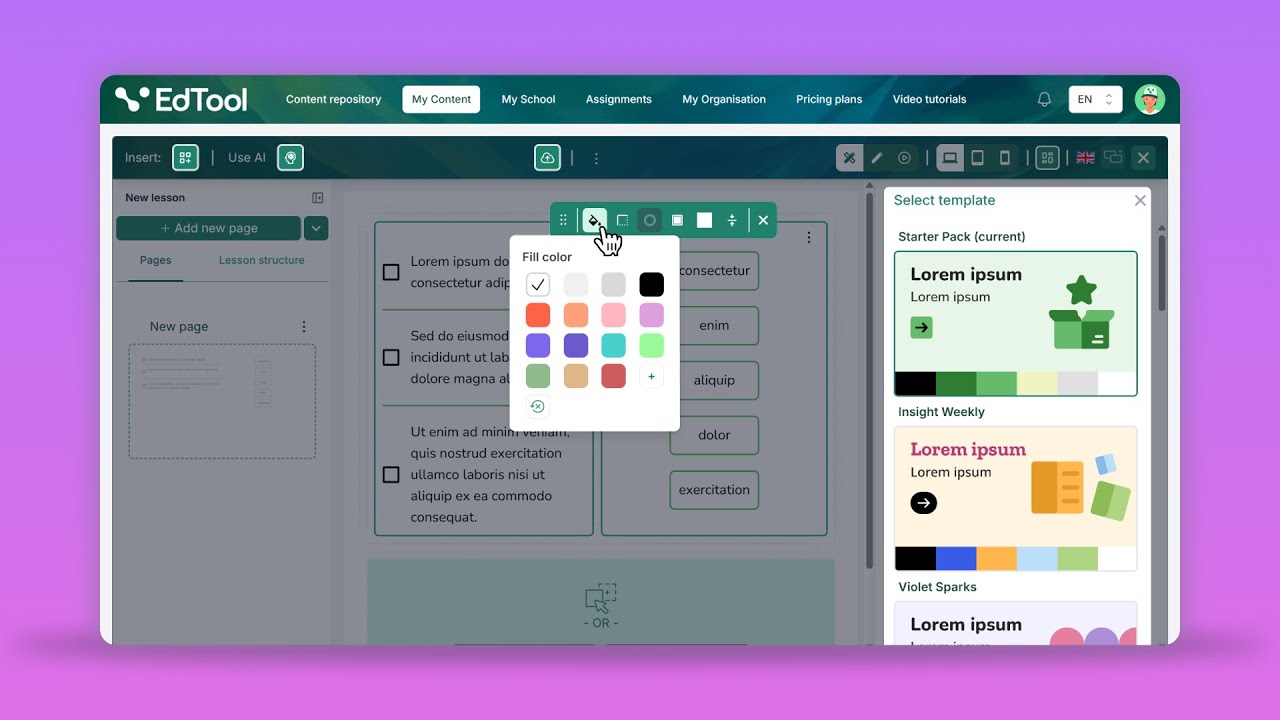Select desktop laptop view

[x=950, y=157]
